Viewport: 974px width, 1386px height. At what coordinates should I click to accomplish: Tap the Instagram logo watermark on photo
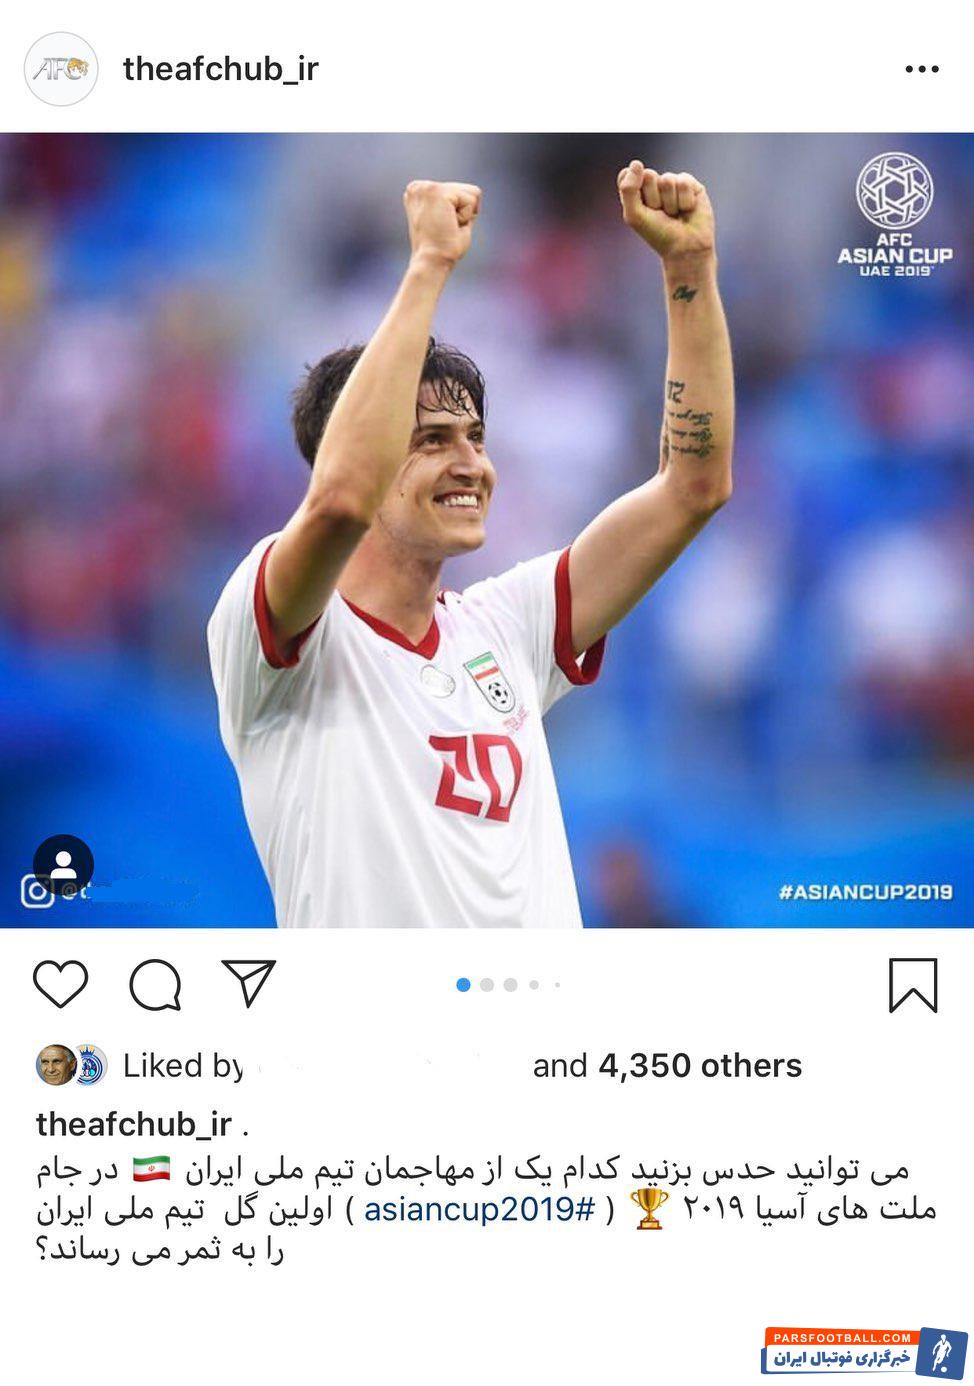pos(37,891)
